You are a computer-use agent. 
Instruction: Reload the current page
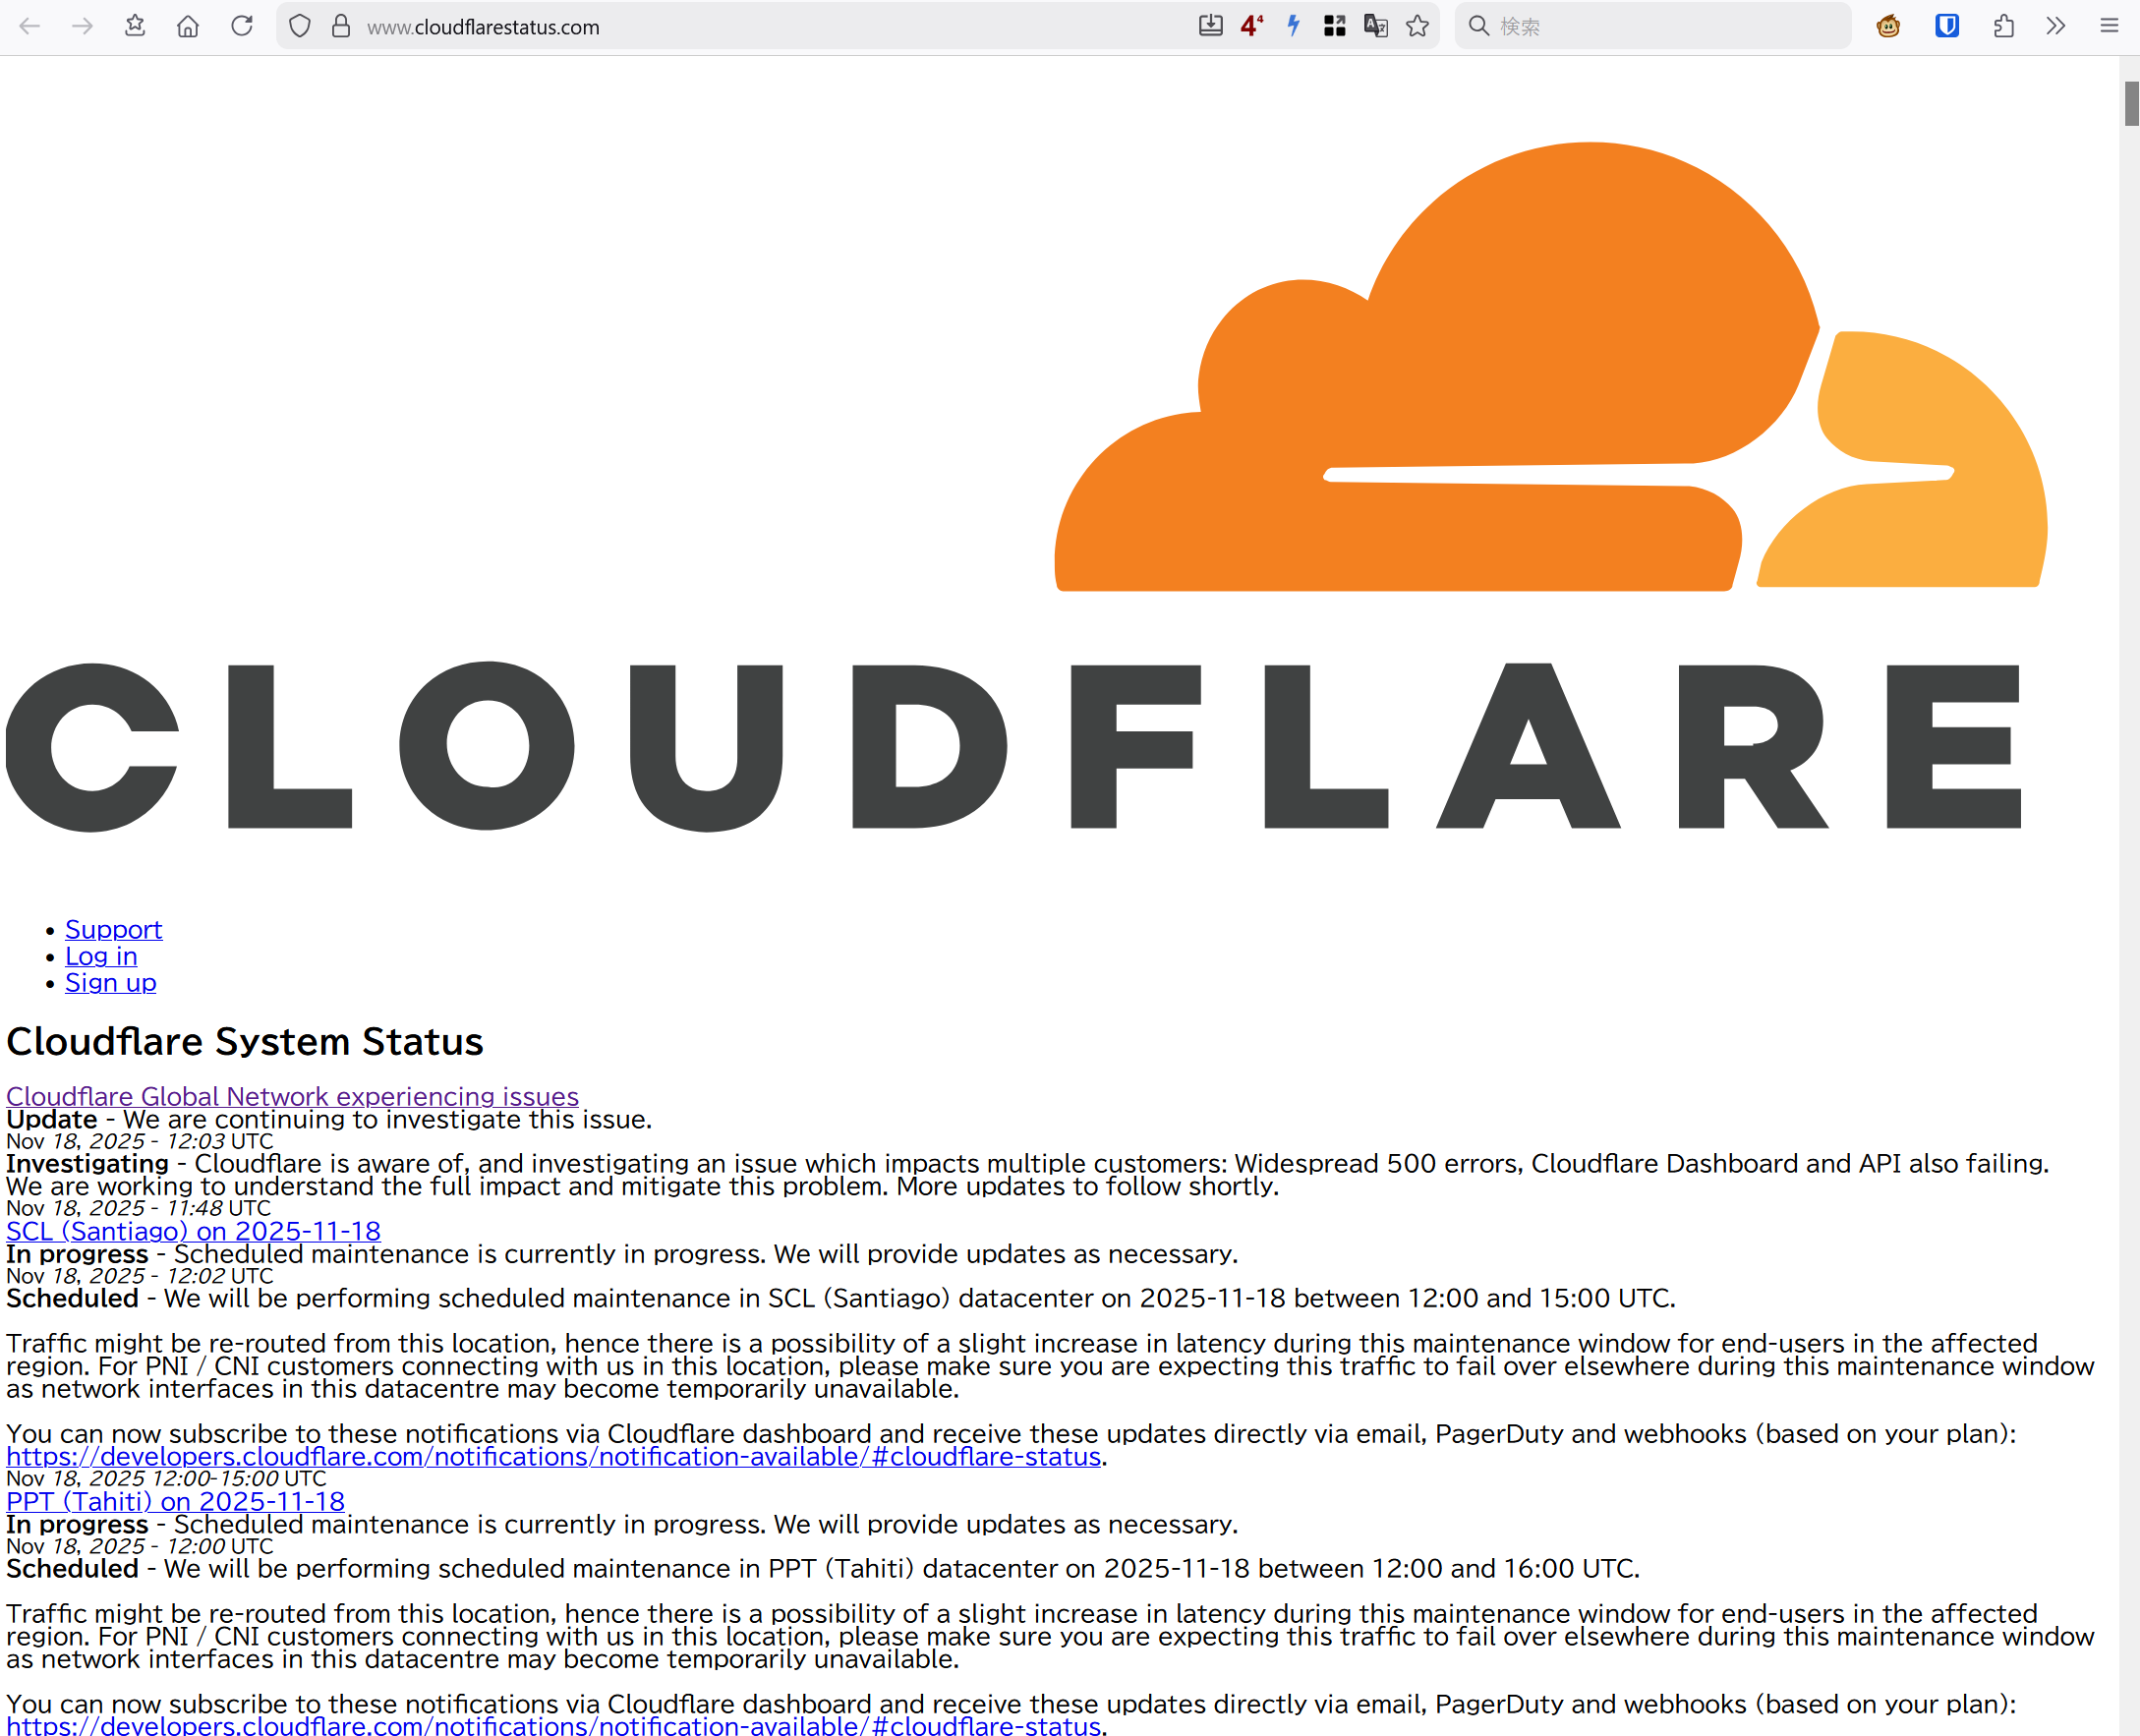point(241,26)
